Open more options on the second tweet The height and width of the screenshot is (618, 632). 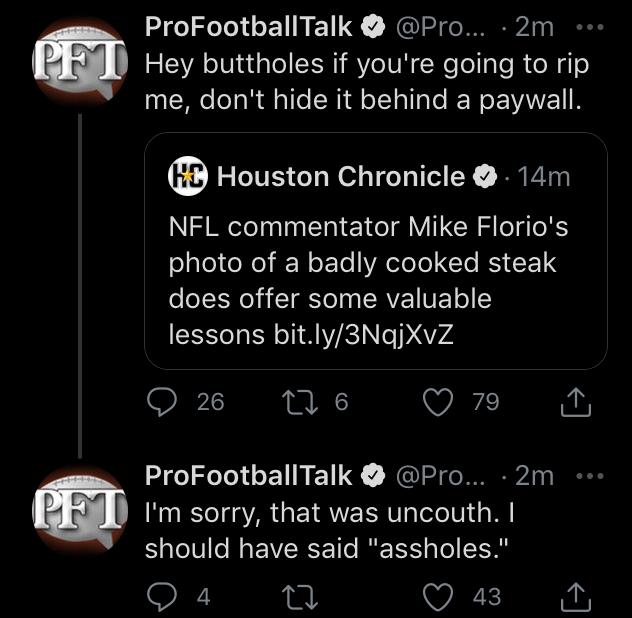(x=590, y=476)
